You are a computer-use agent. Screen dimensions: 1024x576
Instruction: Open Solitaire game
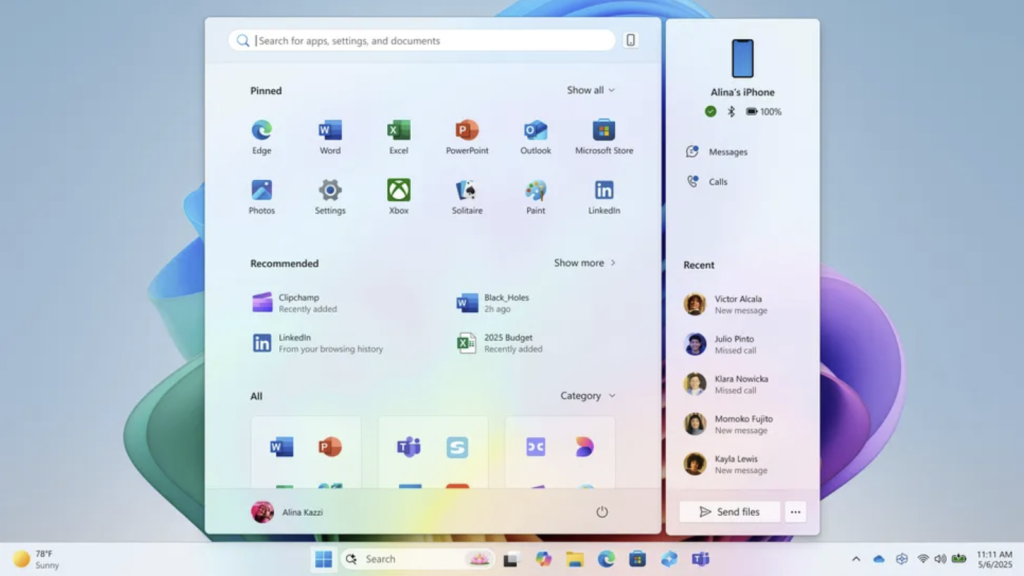[x=467, y=197]
